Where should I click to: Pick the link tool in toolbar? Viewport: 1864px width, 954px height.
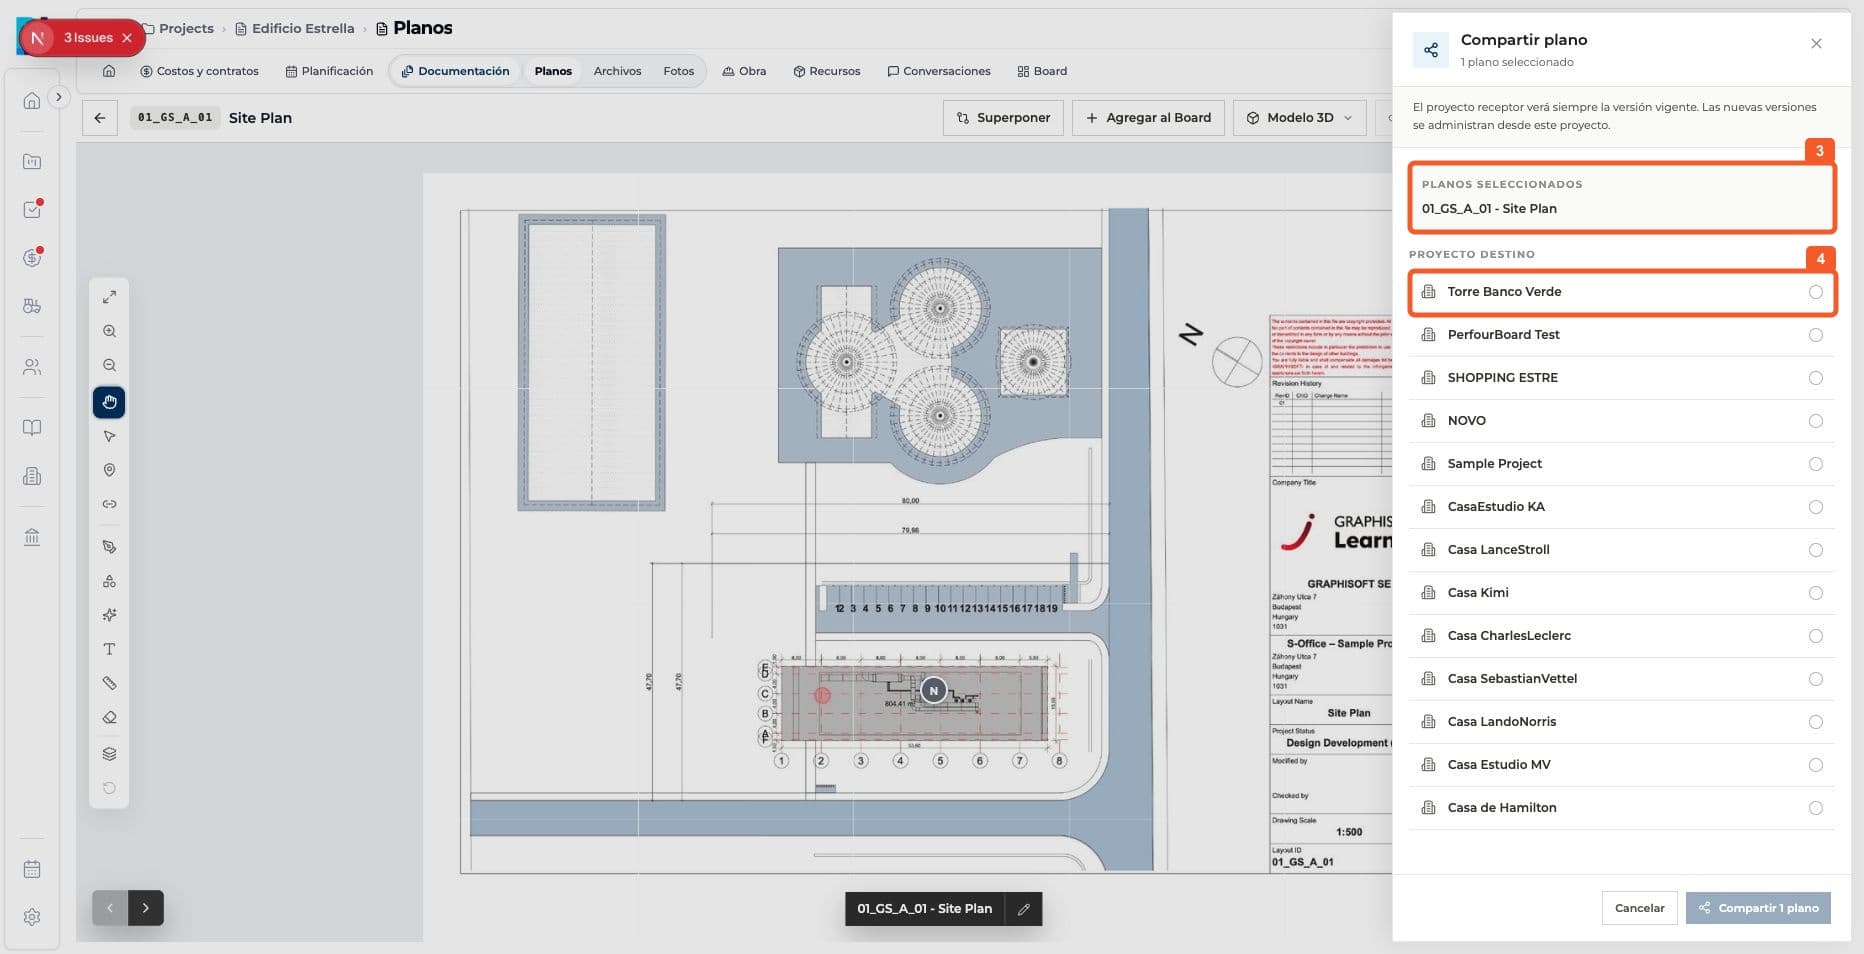click(x=109, y=504)
